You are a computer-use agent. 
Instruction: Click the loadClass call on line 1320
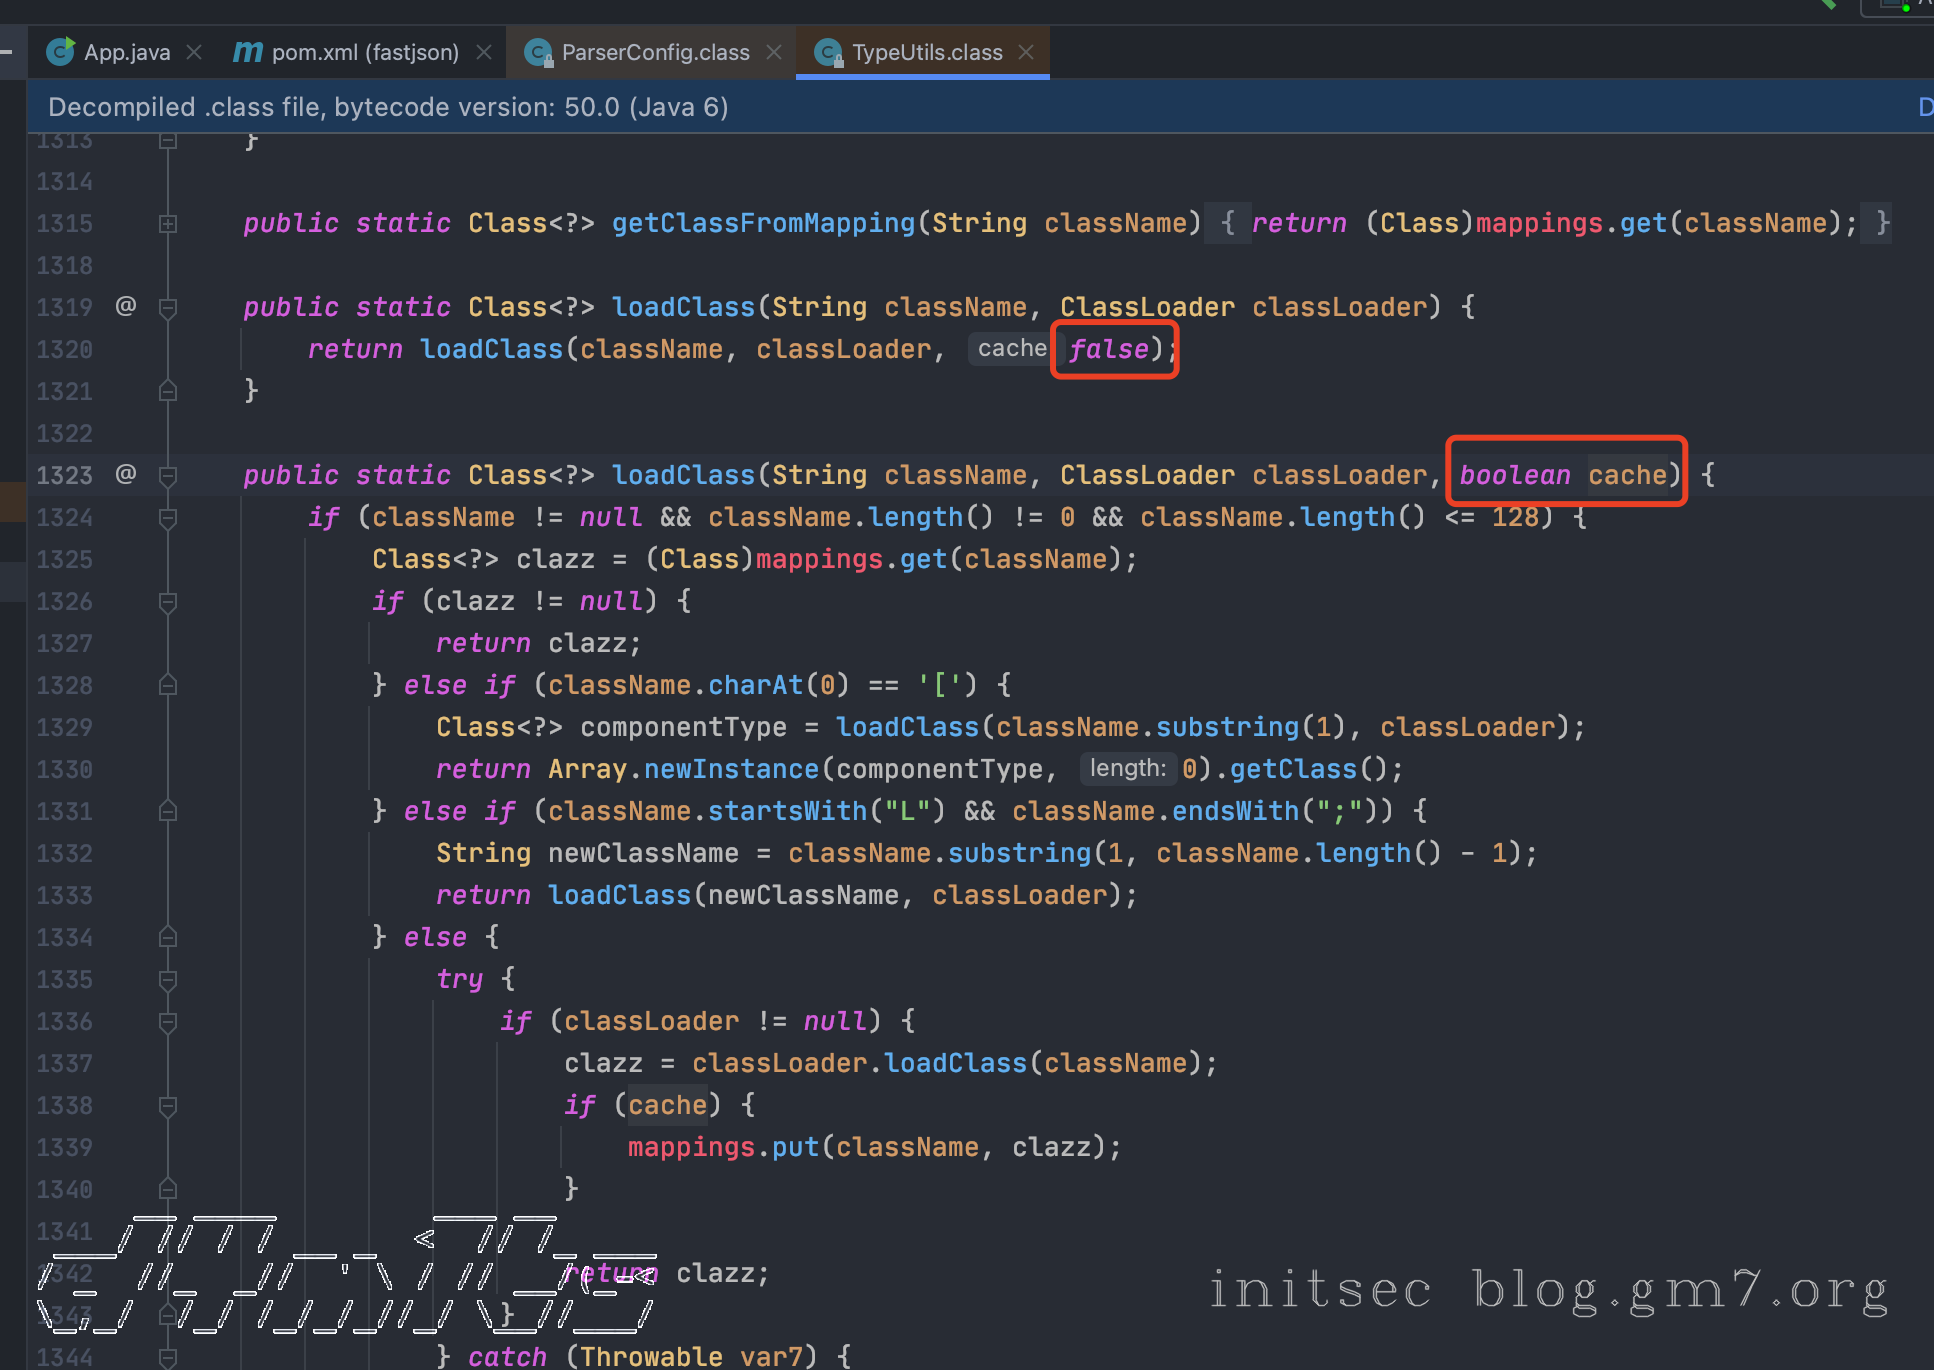(491, 349)
